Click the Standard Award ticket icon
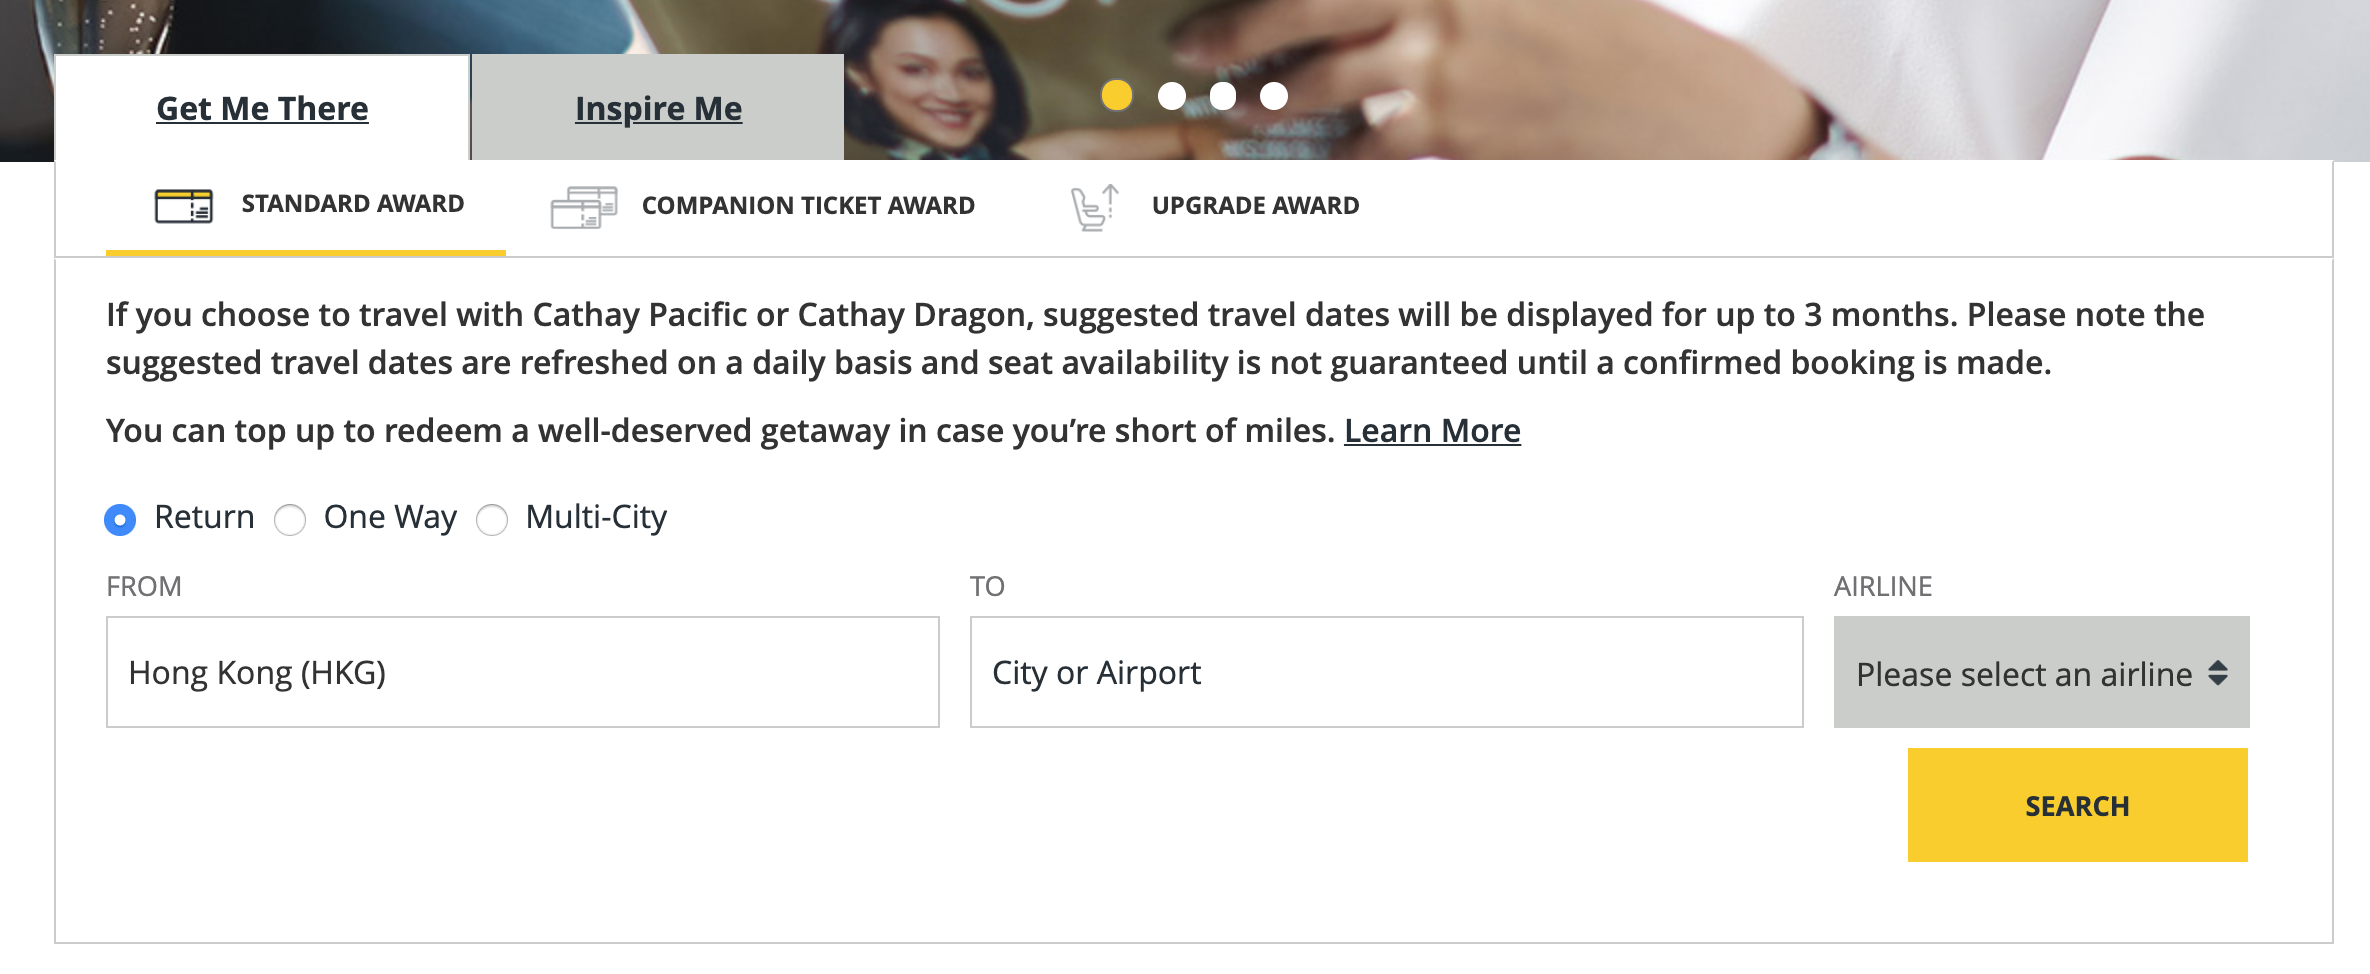 tap(183, 206)
